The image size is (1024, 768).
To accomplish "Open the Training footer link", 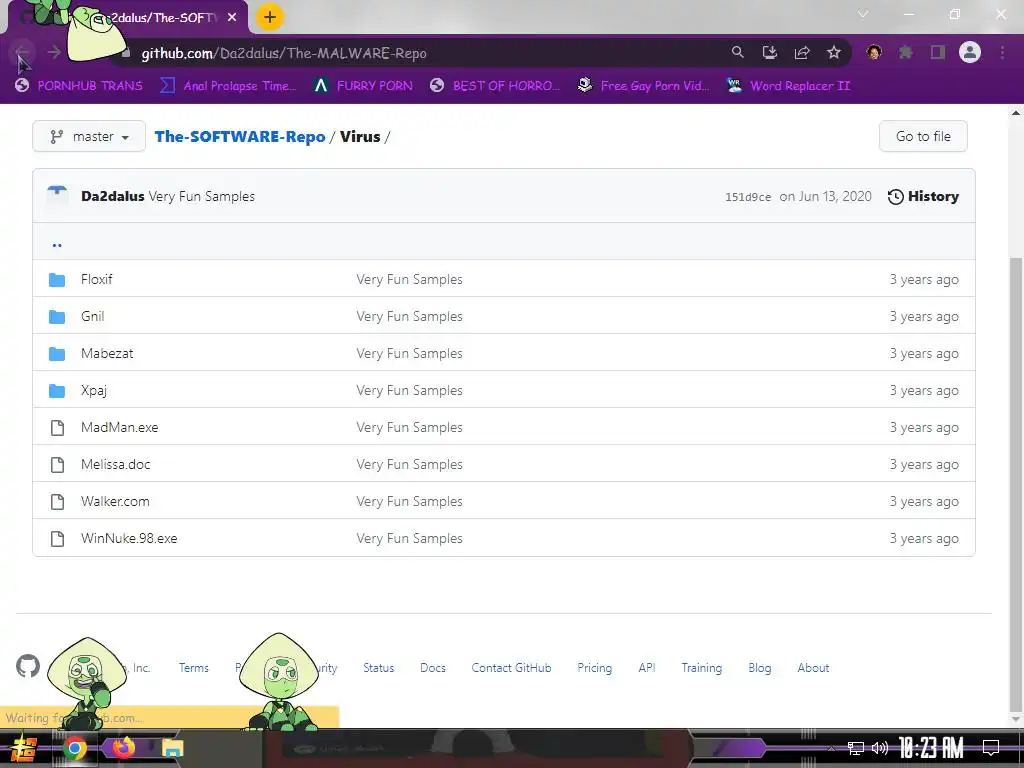I will coord(701,668).
